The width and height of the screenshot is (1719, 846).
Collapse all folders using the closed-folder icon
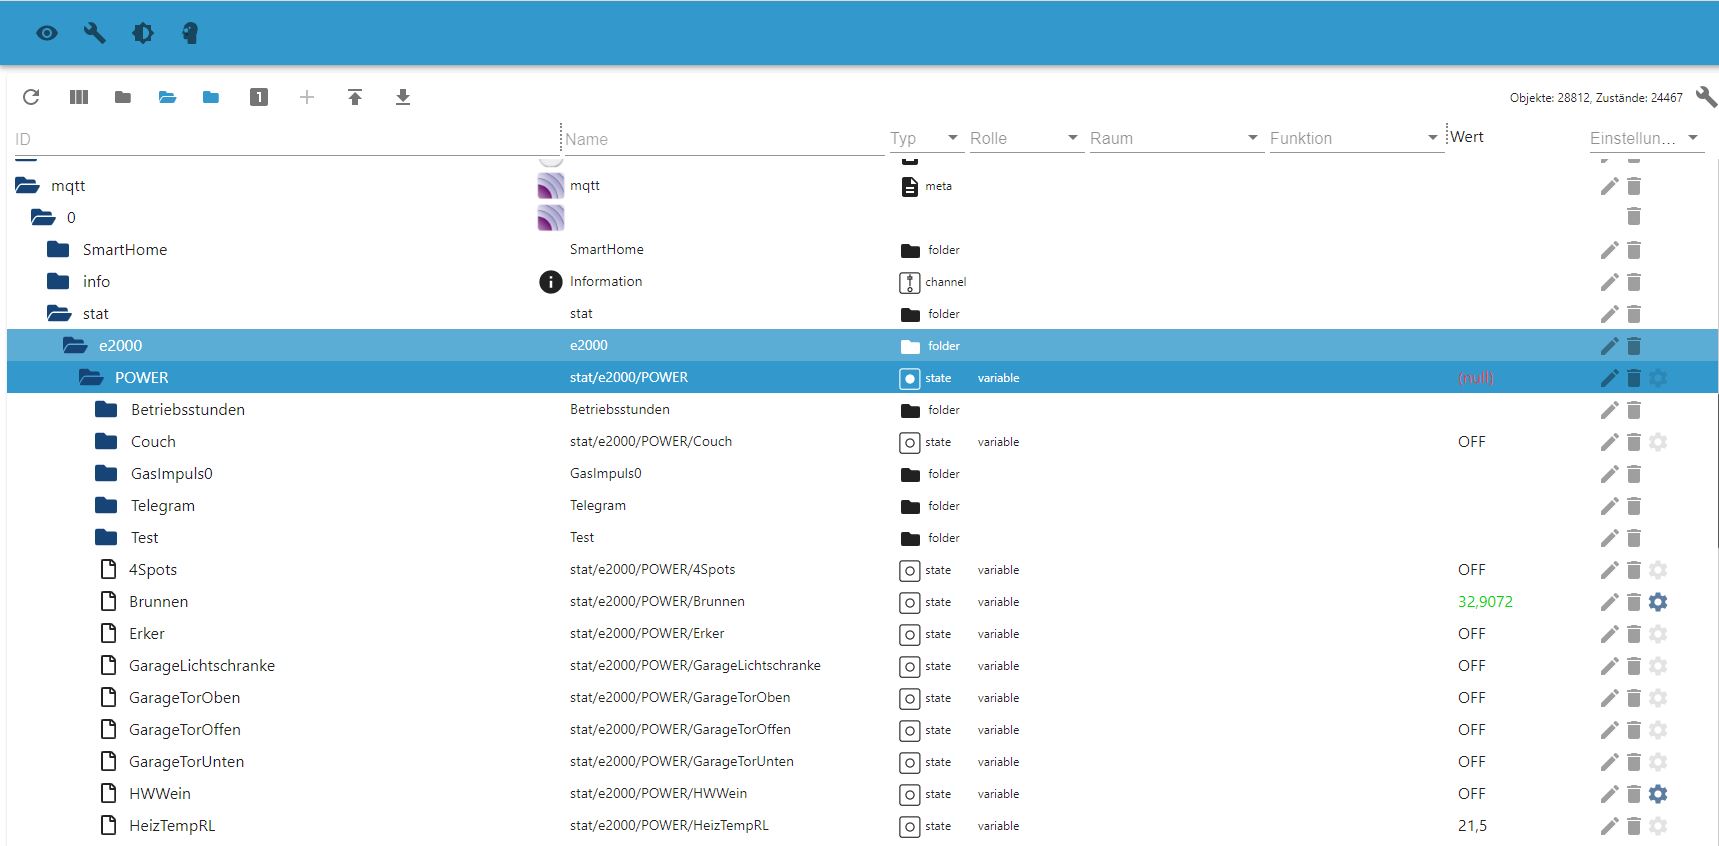pos(123,97)
